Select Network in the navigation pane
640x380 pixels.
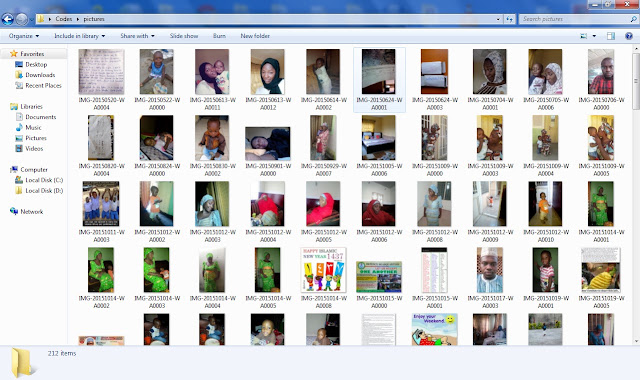click(x=27, y=211)
